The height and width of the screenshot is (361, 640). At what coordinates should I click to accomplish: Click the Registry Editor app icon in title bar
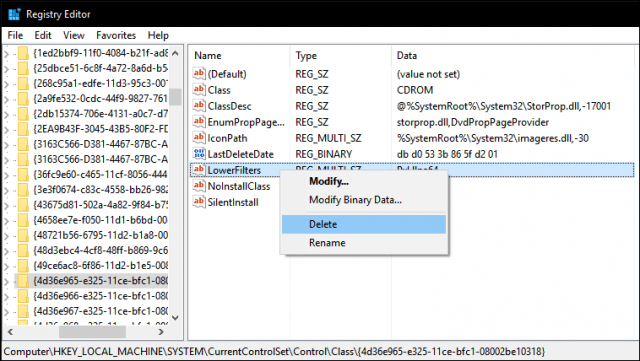(14, 14)
